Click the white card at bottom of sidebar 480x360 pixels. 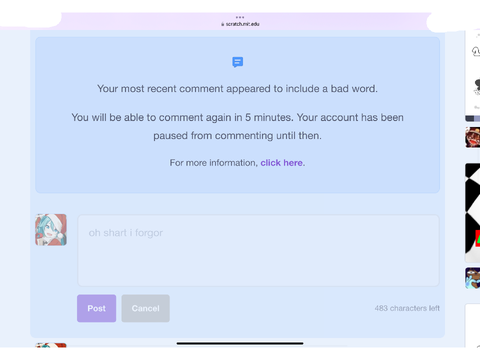click(x=473, y=326)
